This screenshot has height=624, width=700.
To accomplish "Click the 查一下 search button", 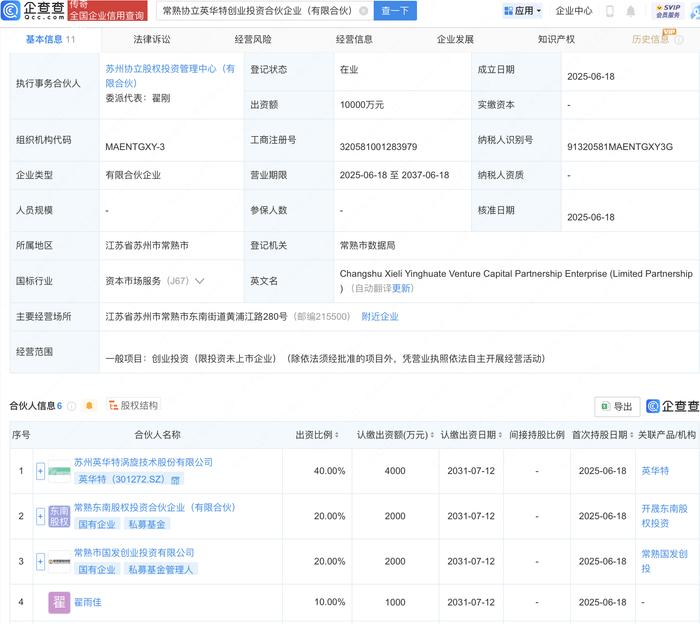I will coord(395,11).
